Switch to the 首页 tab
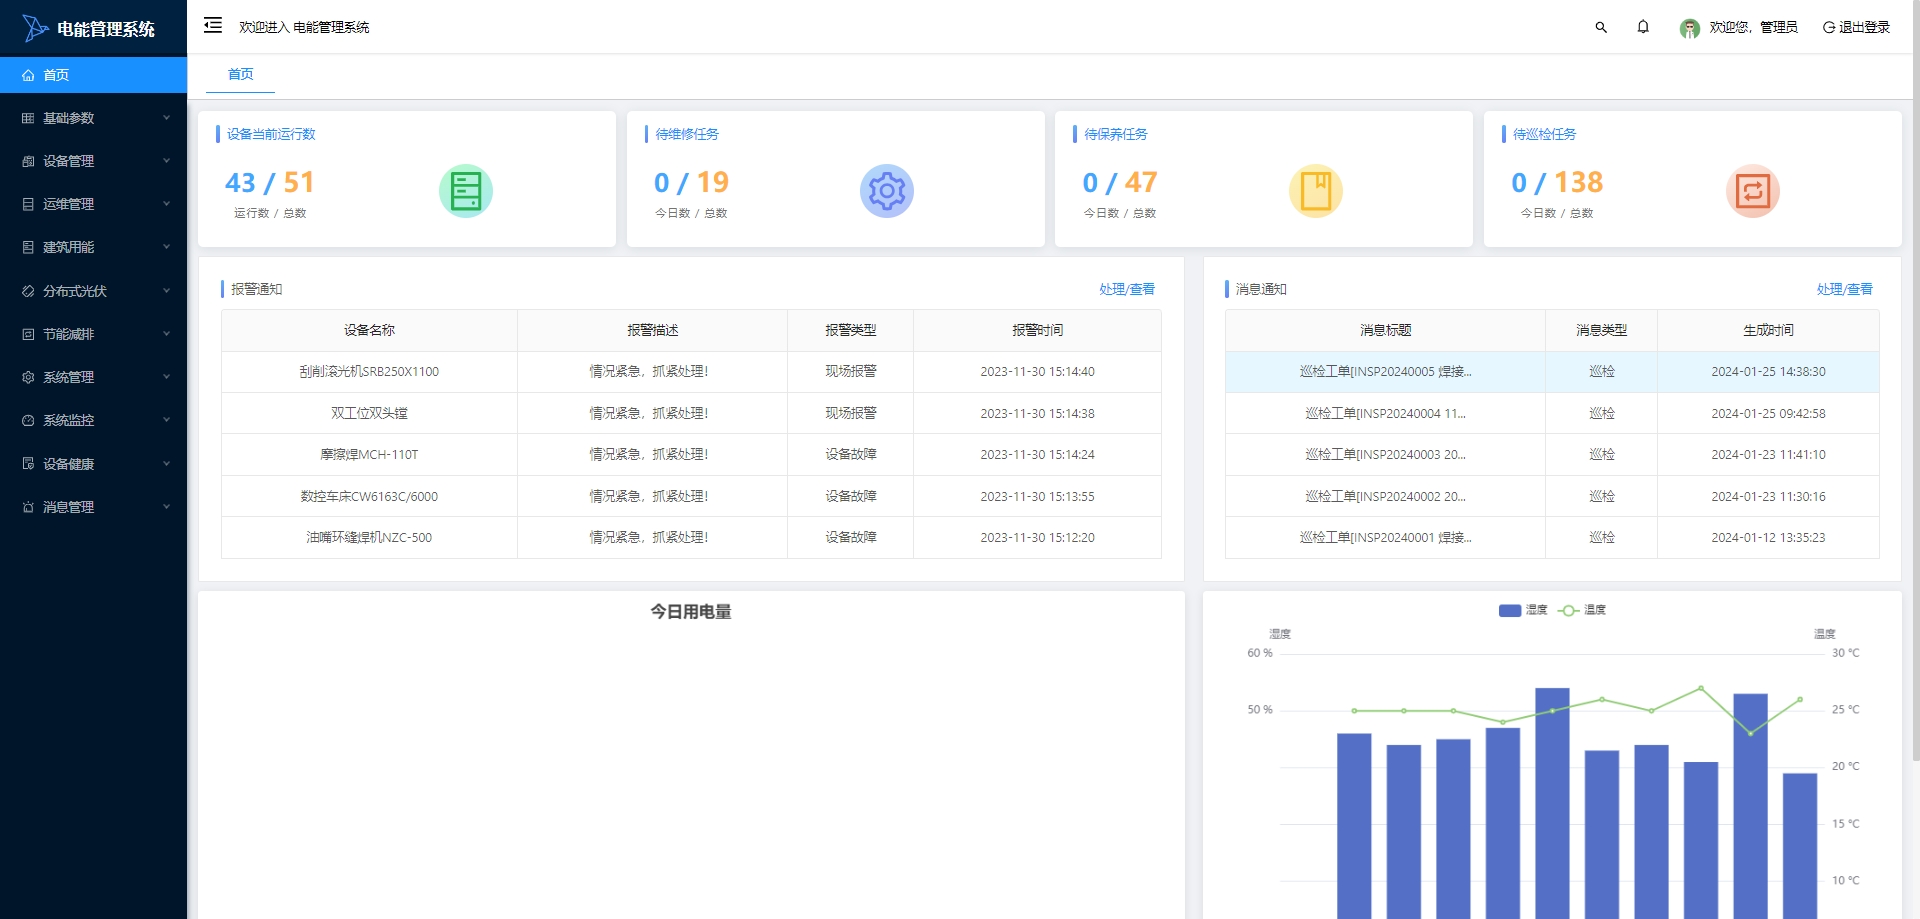The width and height of the screenshot is (1920, 919). pos(240,74)
